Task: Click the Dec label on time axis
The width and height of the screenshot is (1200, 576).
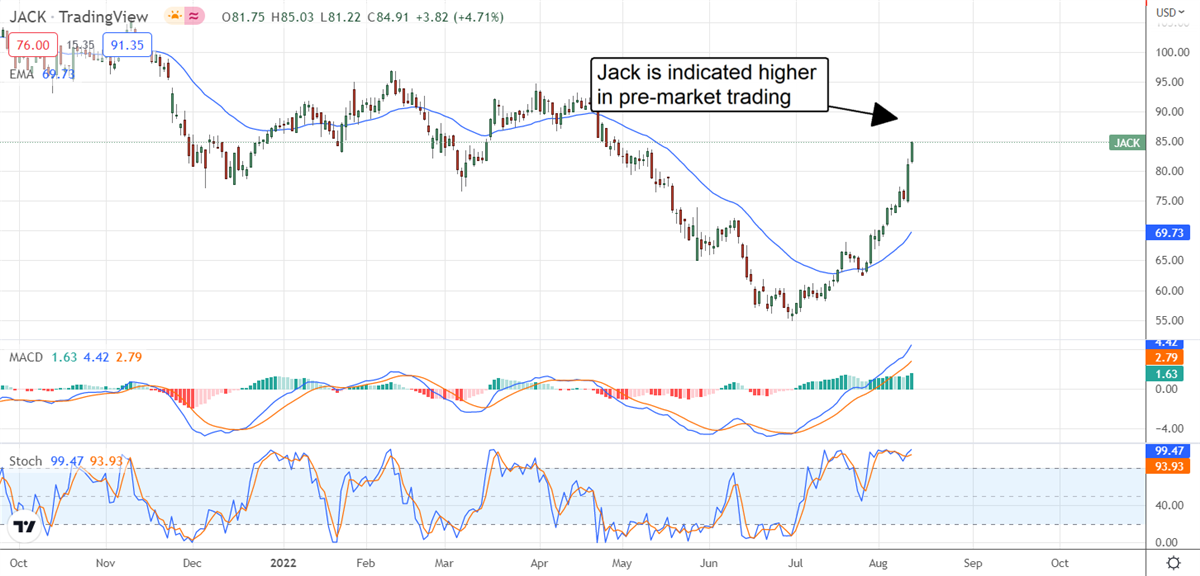Action: coord(194,562)
